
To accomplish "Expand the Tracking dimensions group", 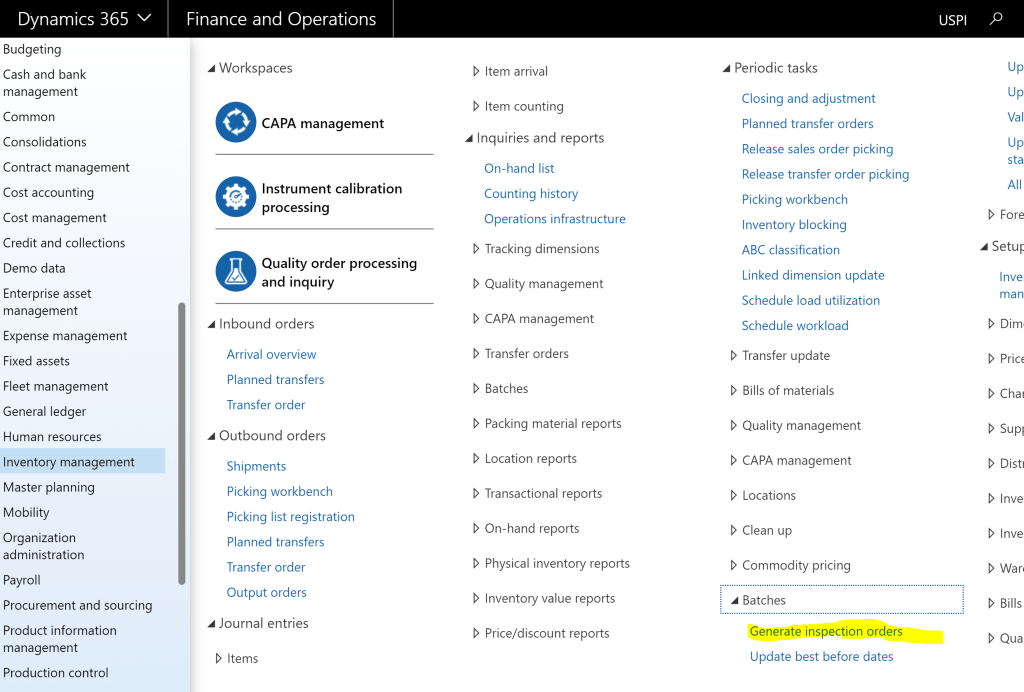I will (x=476, y=249).
